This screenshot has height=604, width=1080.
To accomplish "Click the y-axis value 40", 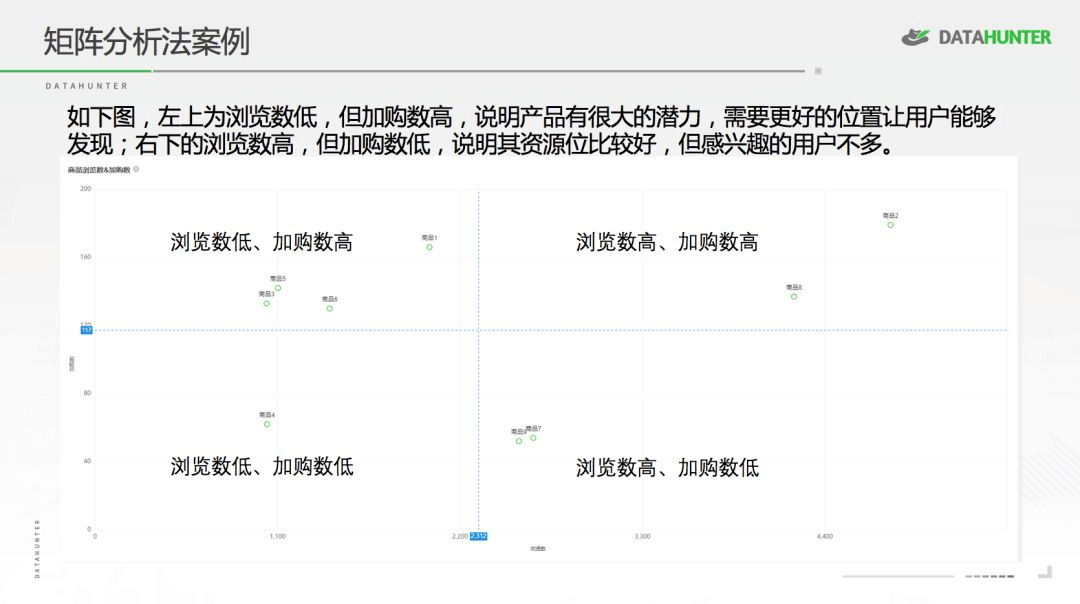I will [x=87, y=461].
